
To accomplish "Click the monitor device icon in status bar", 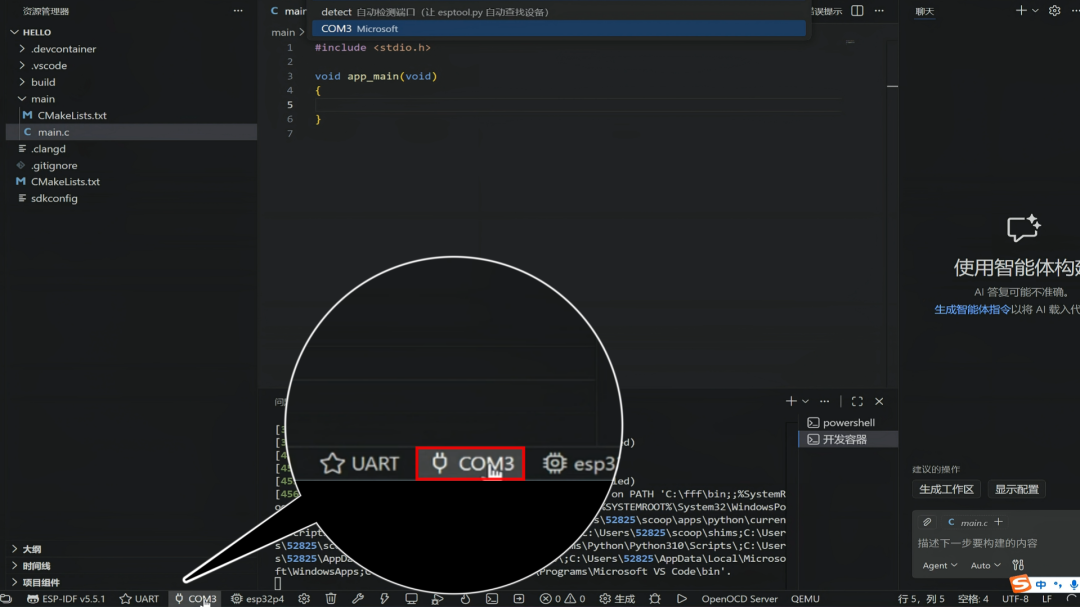I will pos(411,599).
